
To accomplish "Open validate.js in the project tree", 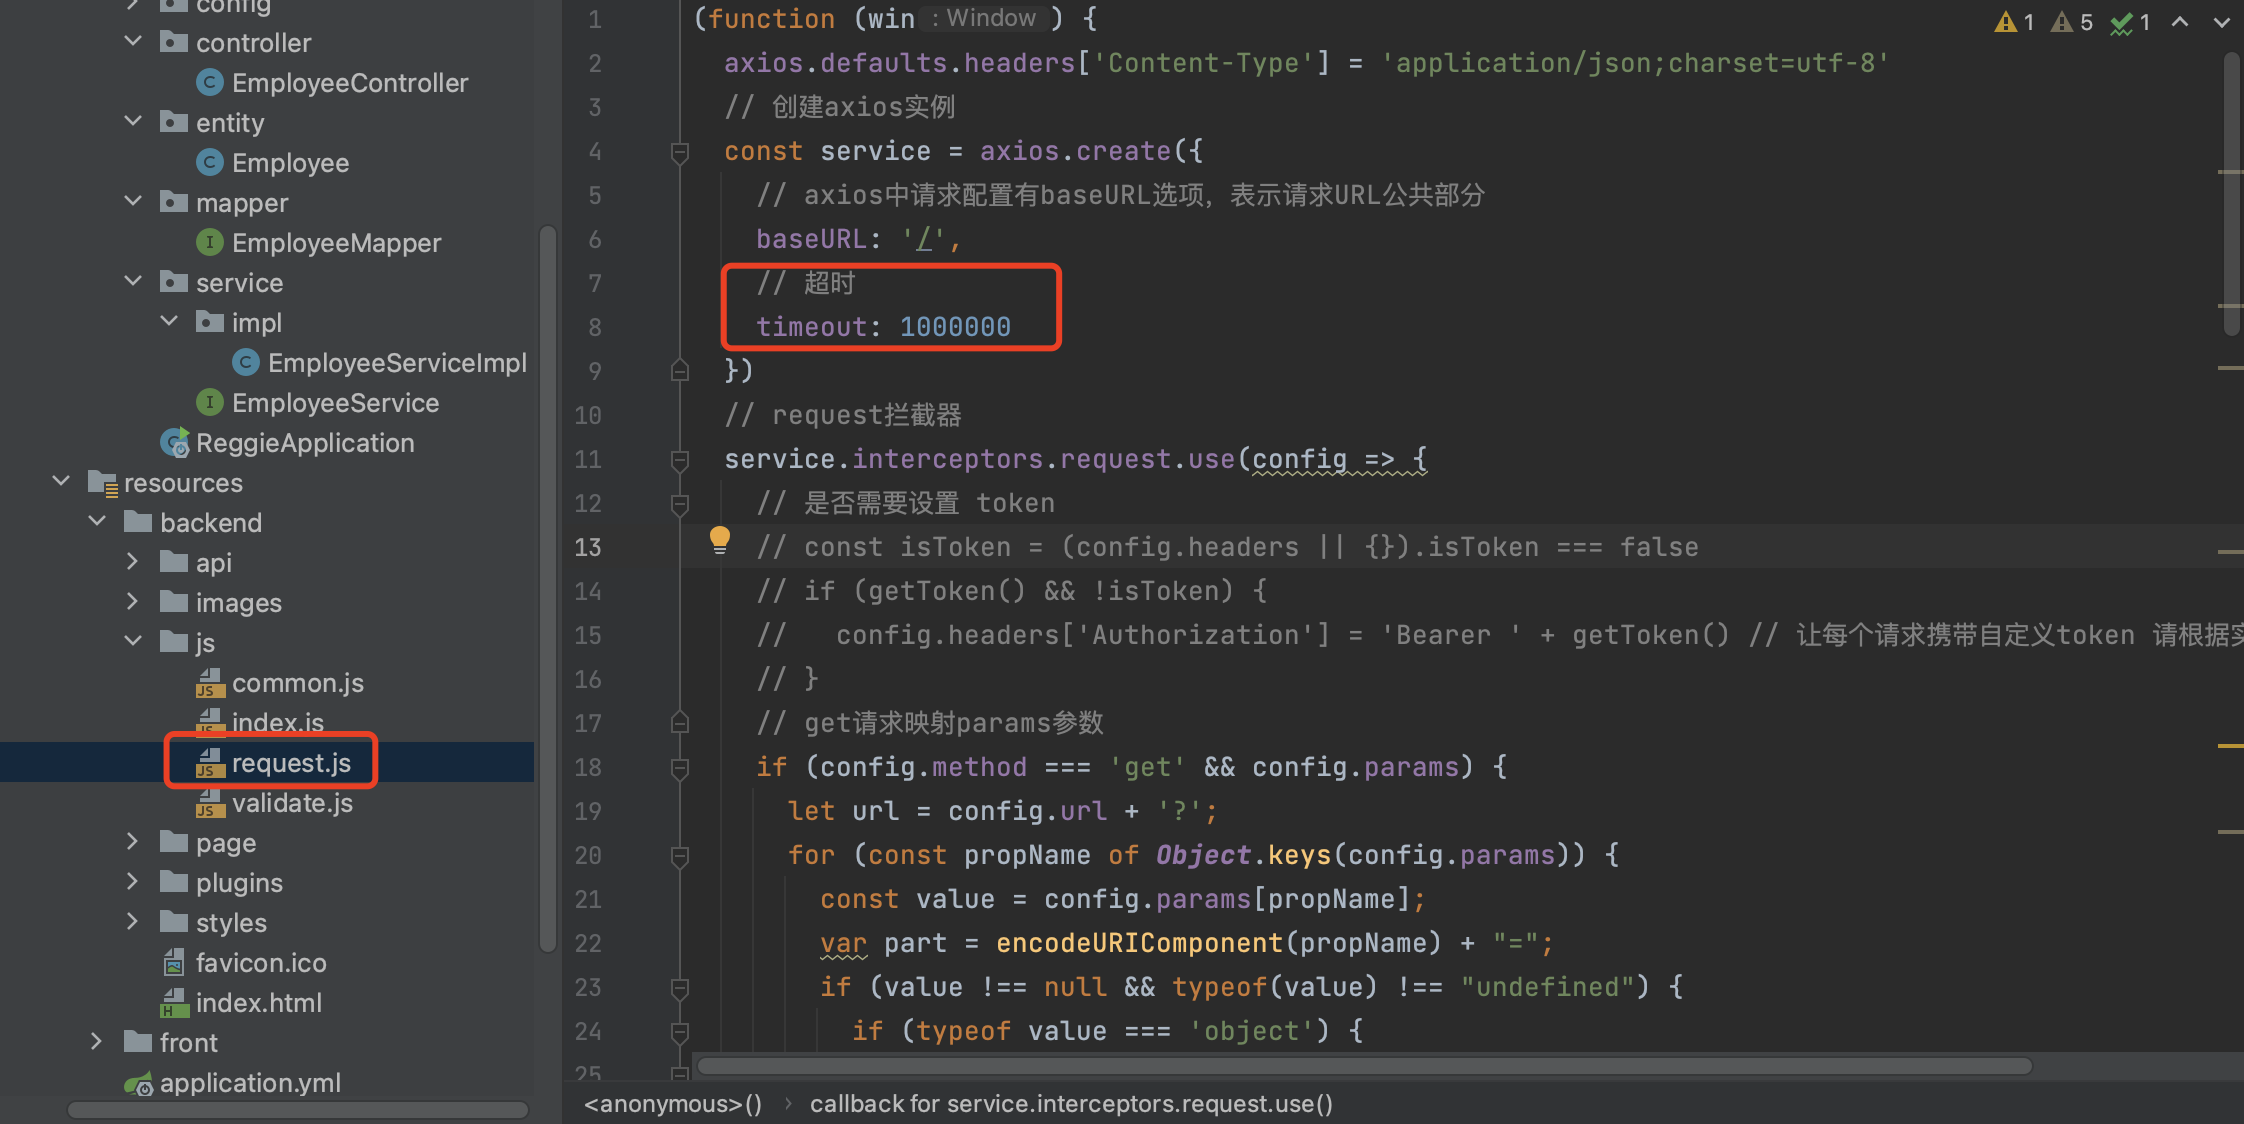I will [291, 803].
